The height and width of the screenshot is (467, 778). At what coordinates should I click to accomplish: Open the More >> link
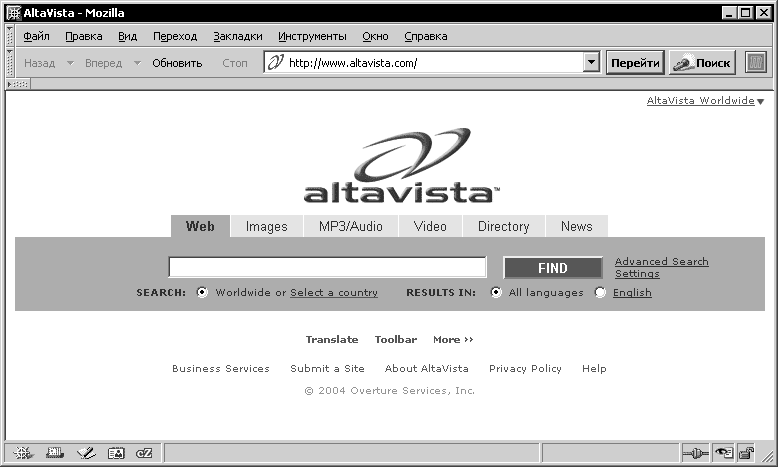click(453, 339)
